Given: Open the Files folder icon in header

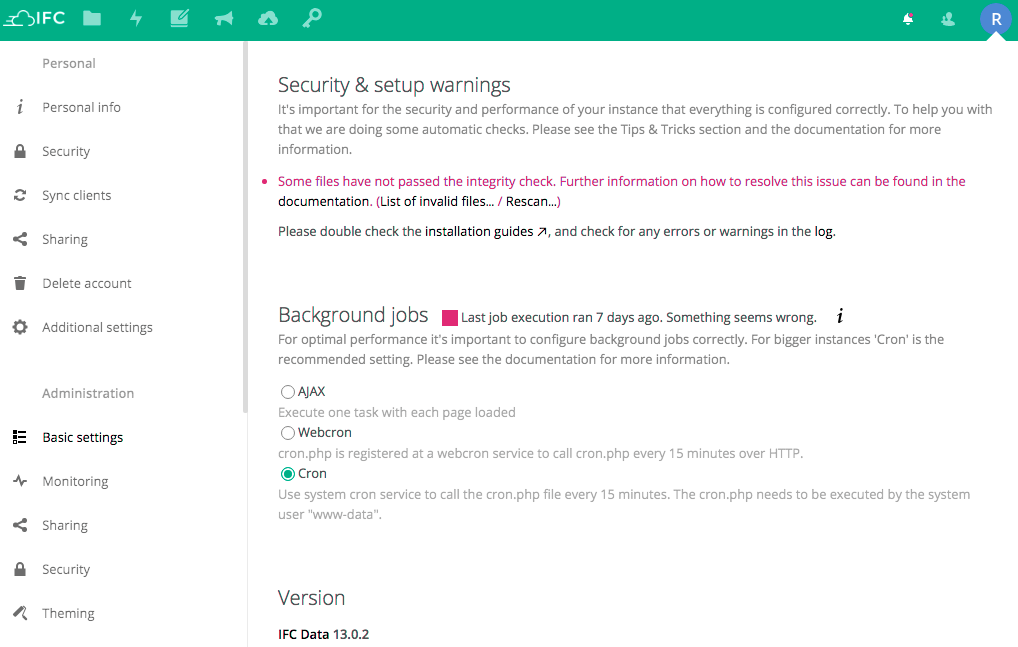Looking at the screenshot, I should [92, 18].
